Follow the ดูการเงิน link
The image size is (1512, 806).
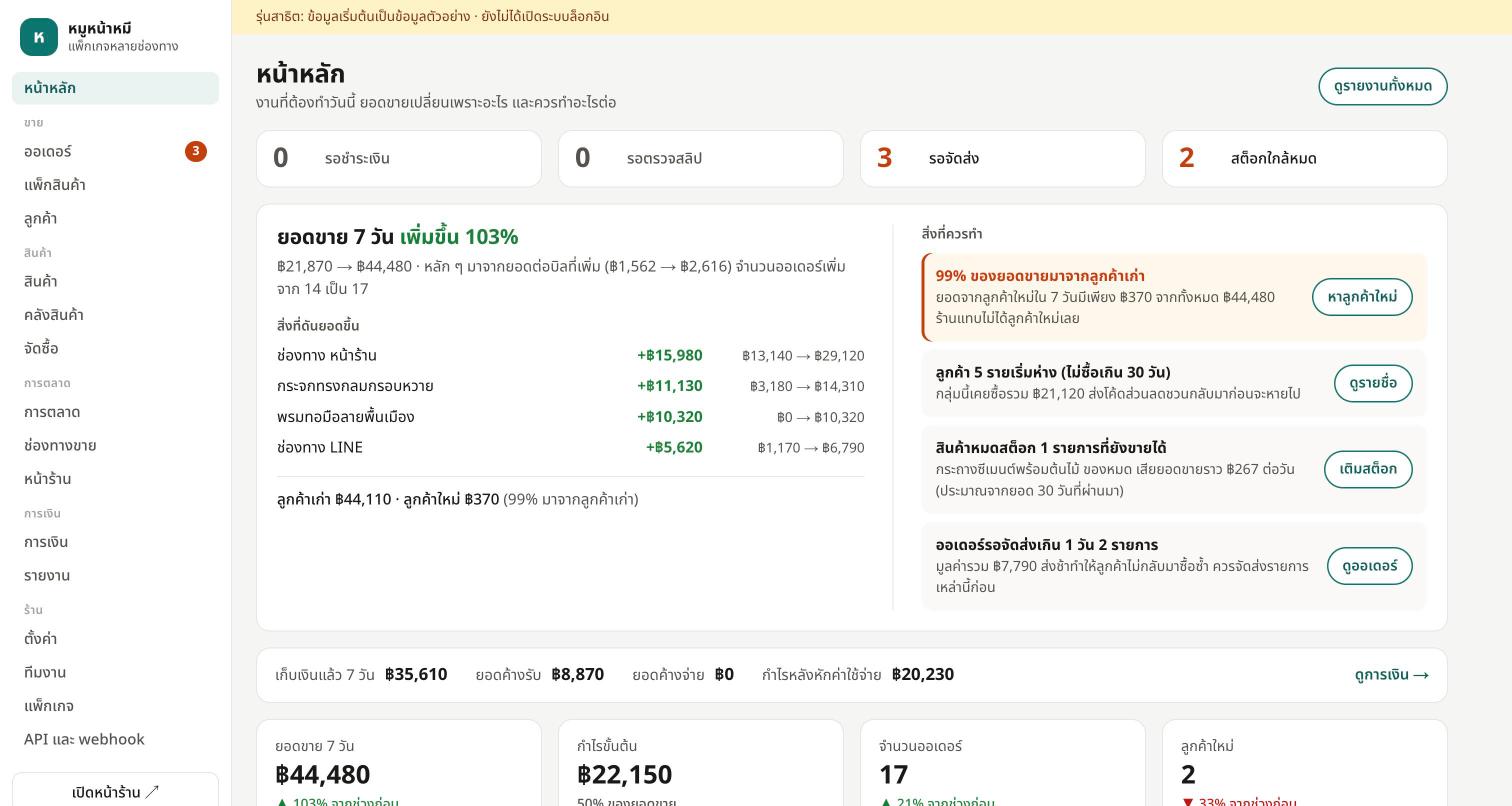click(1392, 675)
